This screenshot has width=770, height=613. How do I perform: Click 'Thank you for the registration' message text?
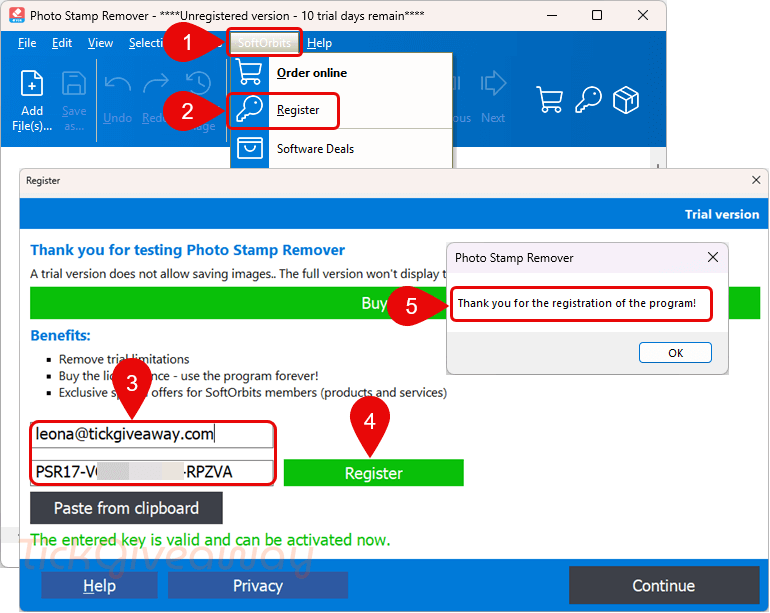[x=577, y=303]
